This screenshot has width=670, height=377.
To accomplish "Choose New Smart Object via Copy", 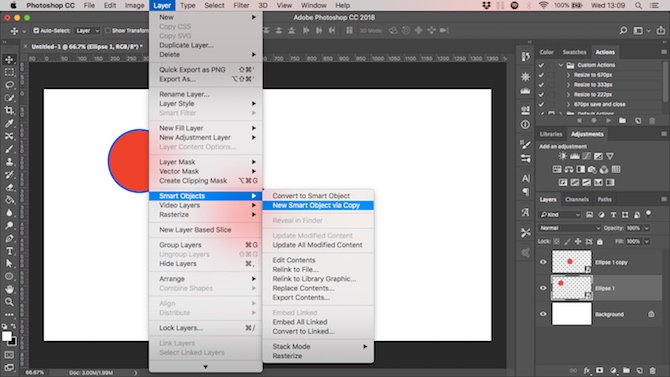I will pyautogui.click(x=318, y=206).
